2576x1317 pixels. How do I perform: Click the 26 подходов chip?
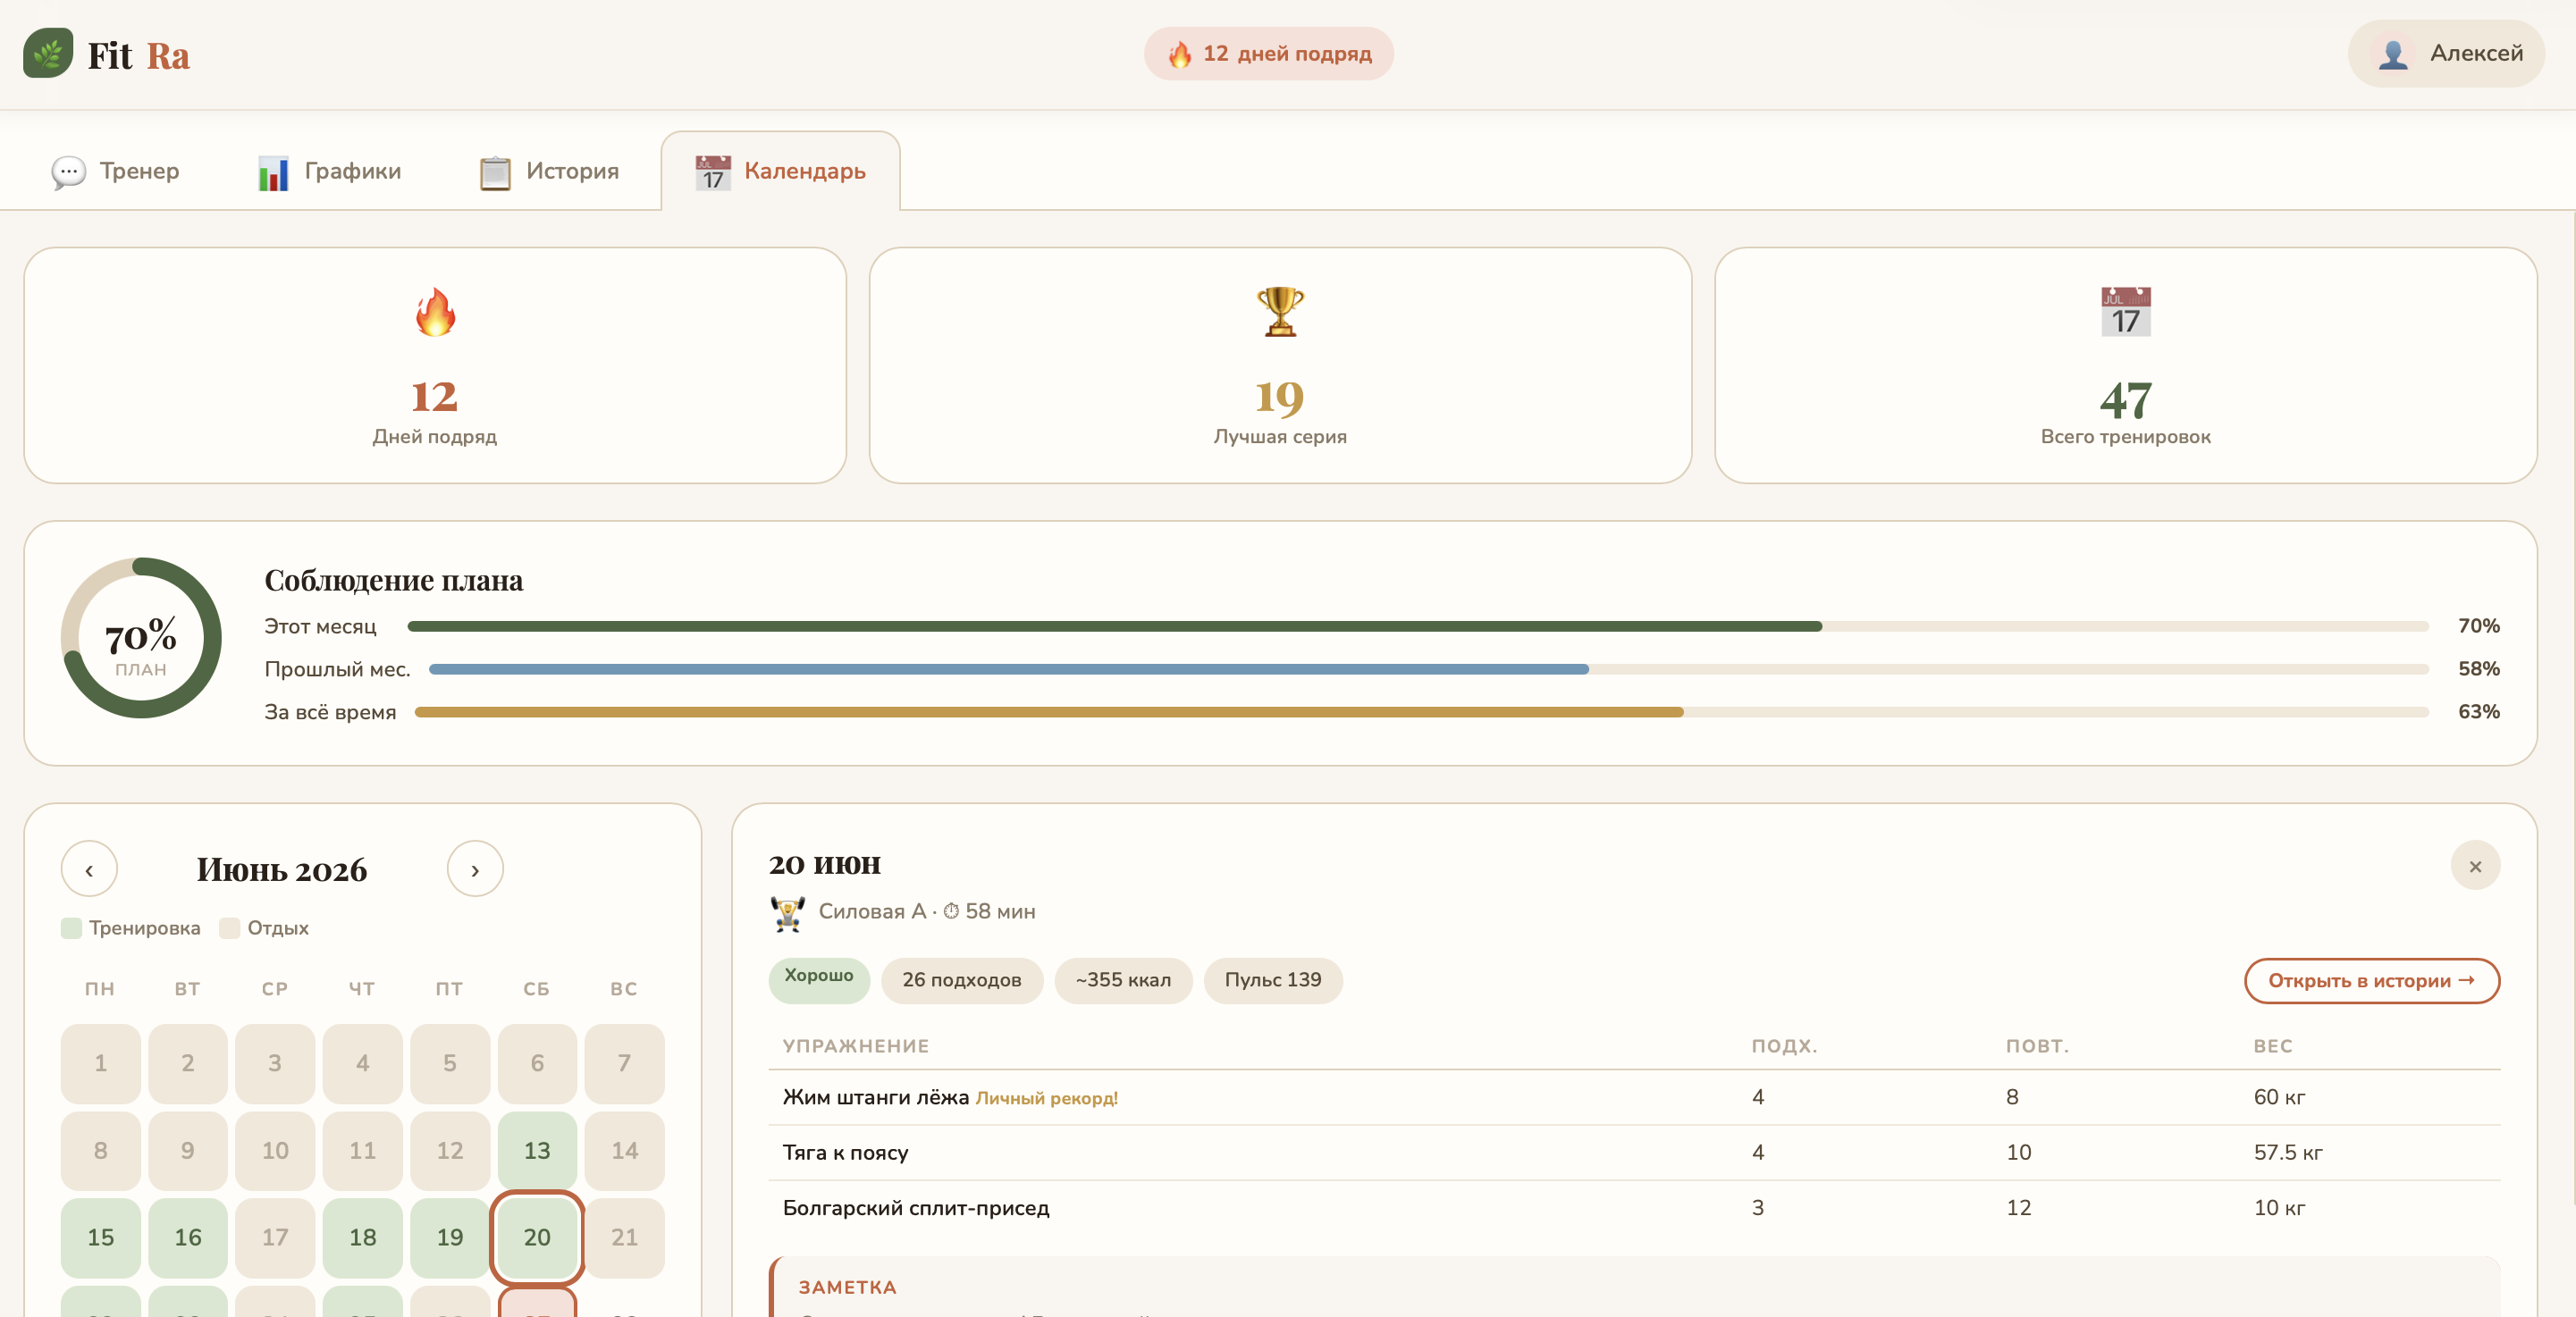(962, 981)
